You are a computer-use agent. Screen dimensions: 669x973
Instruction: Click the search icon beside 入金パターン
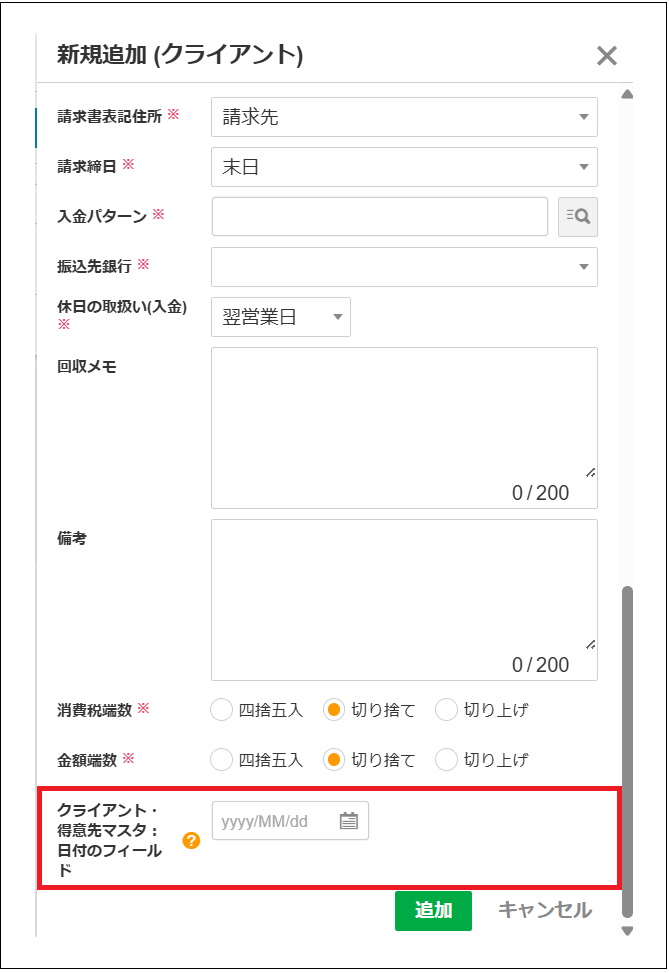577,216
